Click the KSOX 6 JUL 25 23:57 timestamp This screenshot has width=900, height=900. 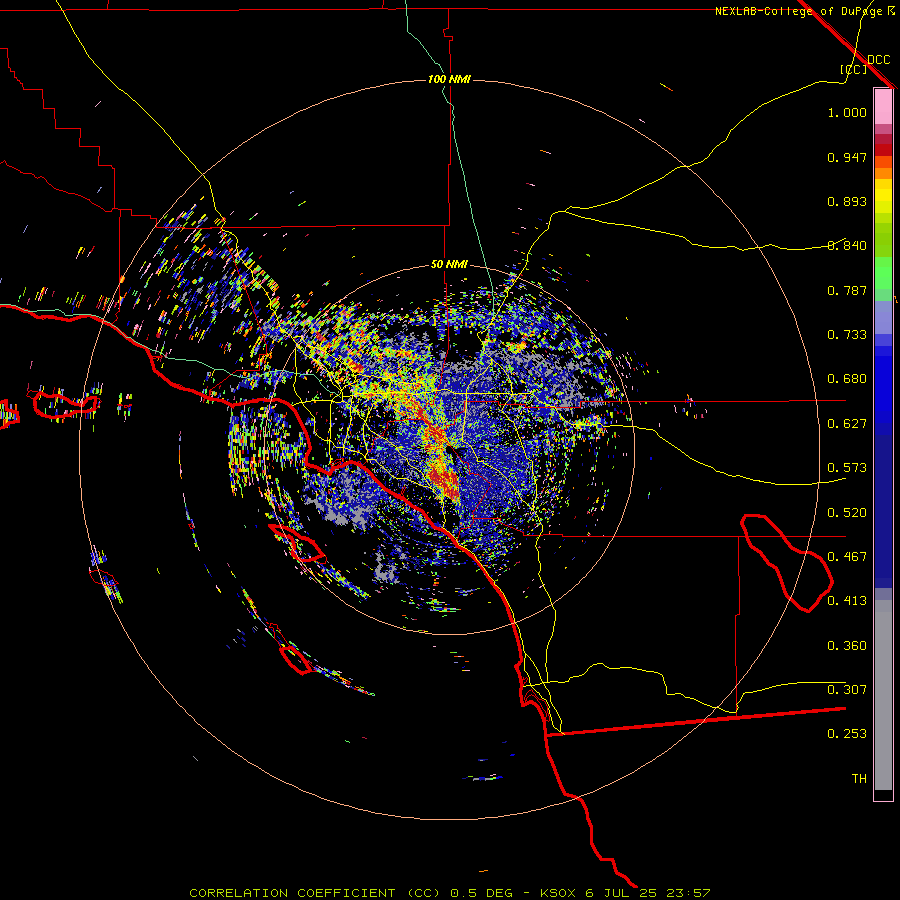coord(625,893)
